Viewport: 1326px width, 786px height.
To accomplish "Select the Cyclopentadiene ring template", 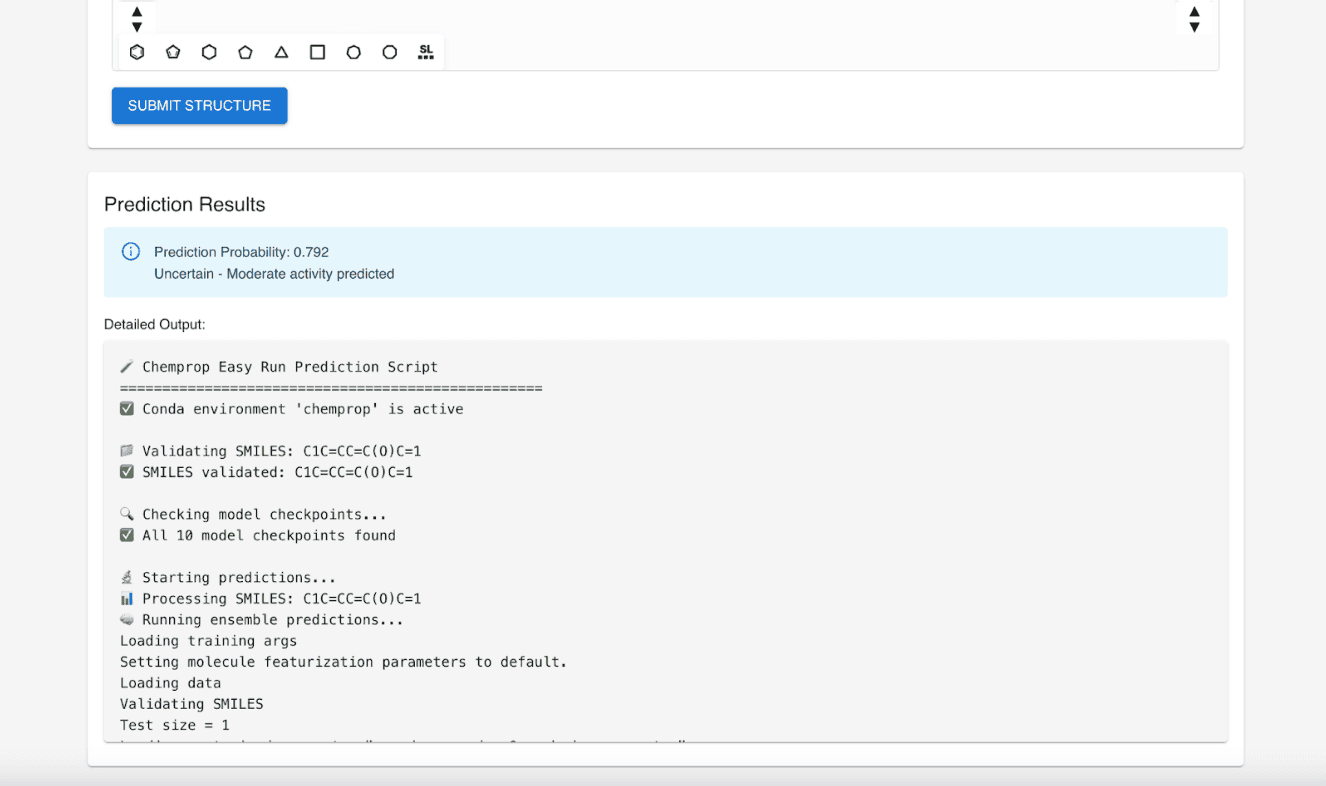I will (173, 52).
